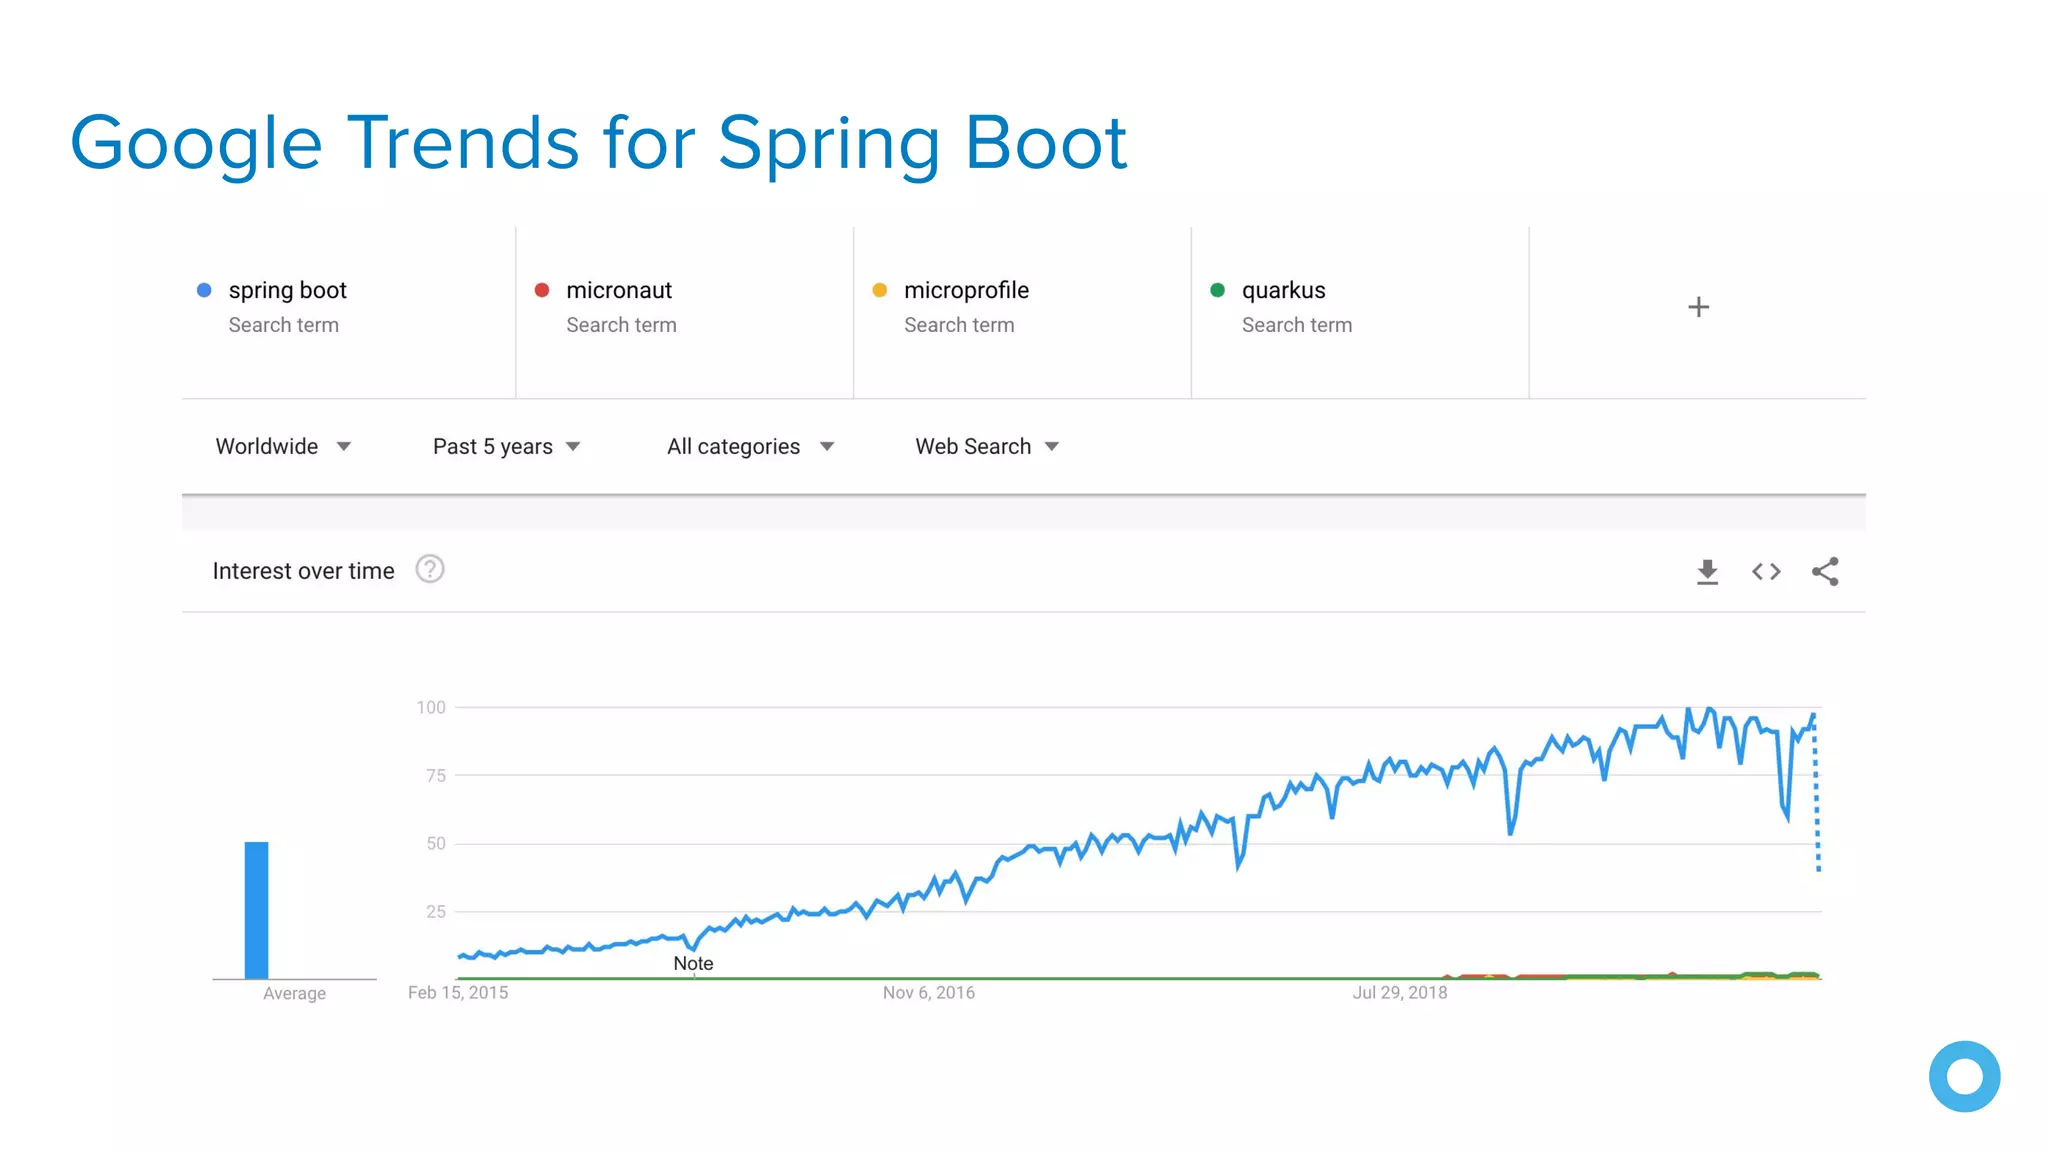This screenshot has width=2048, height=1152.
Task: Open the help icon beside Interest over time
Action: tap(430, 569)
